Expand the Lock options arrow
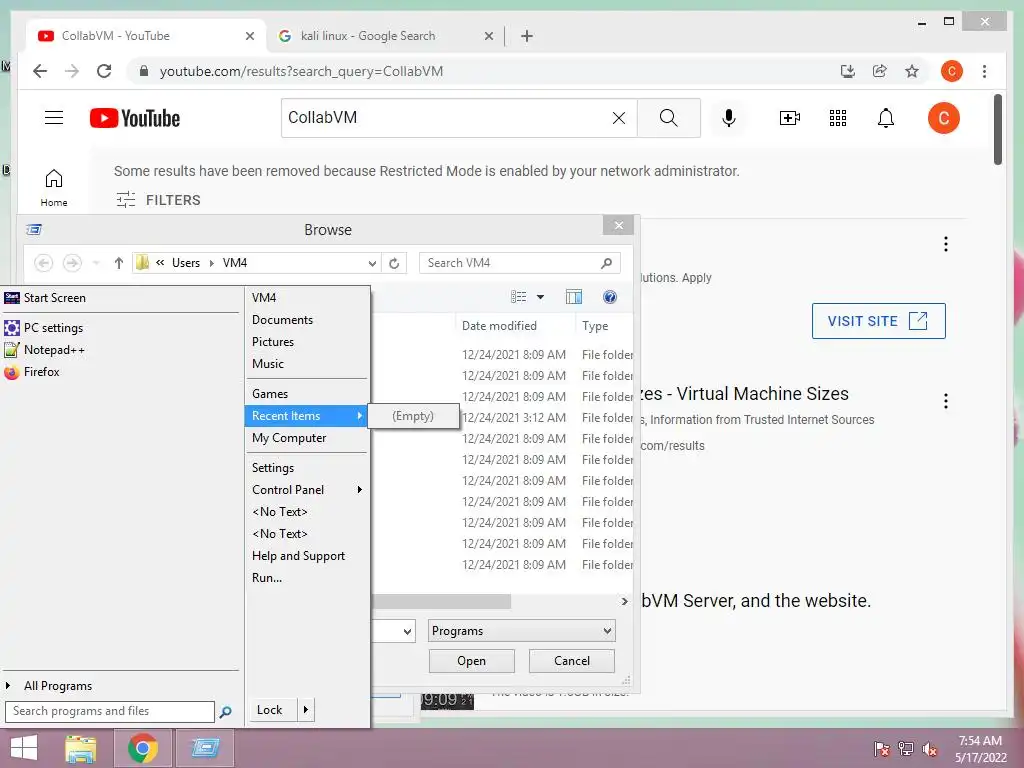The height and width of the screenshot is (768, 1024). point(306,710)
